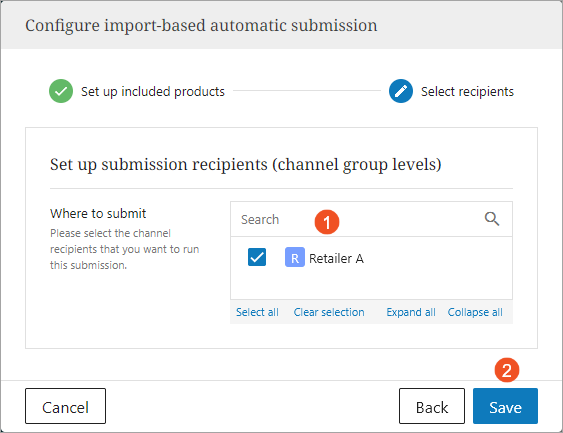Click the Clear selection link

point(329,312)
